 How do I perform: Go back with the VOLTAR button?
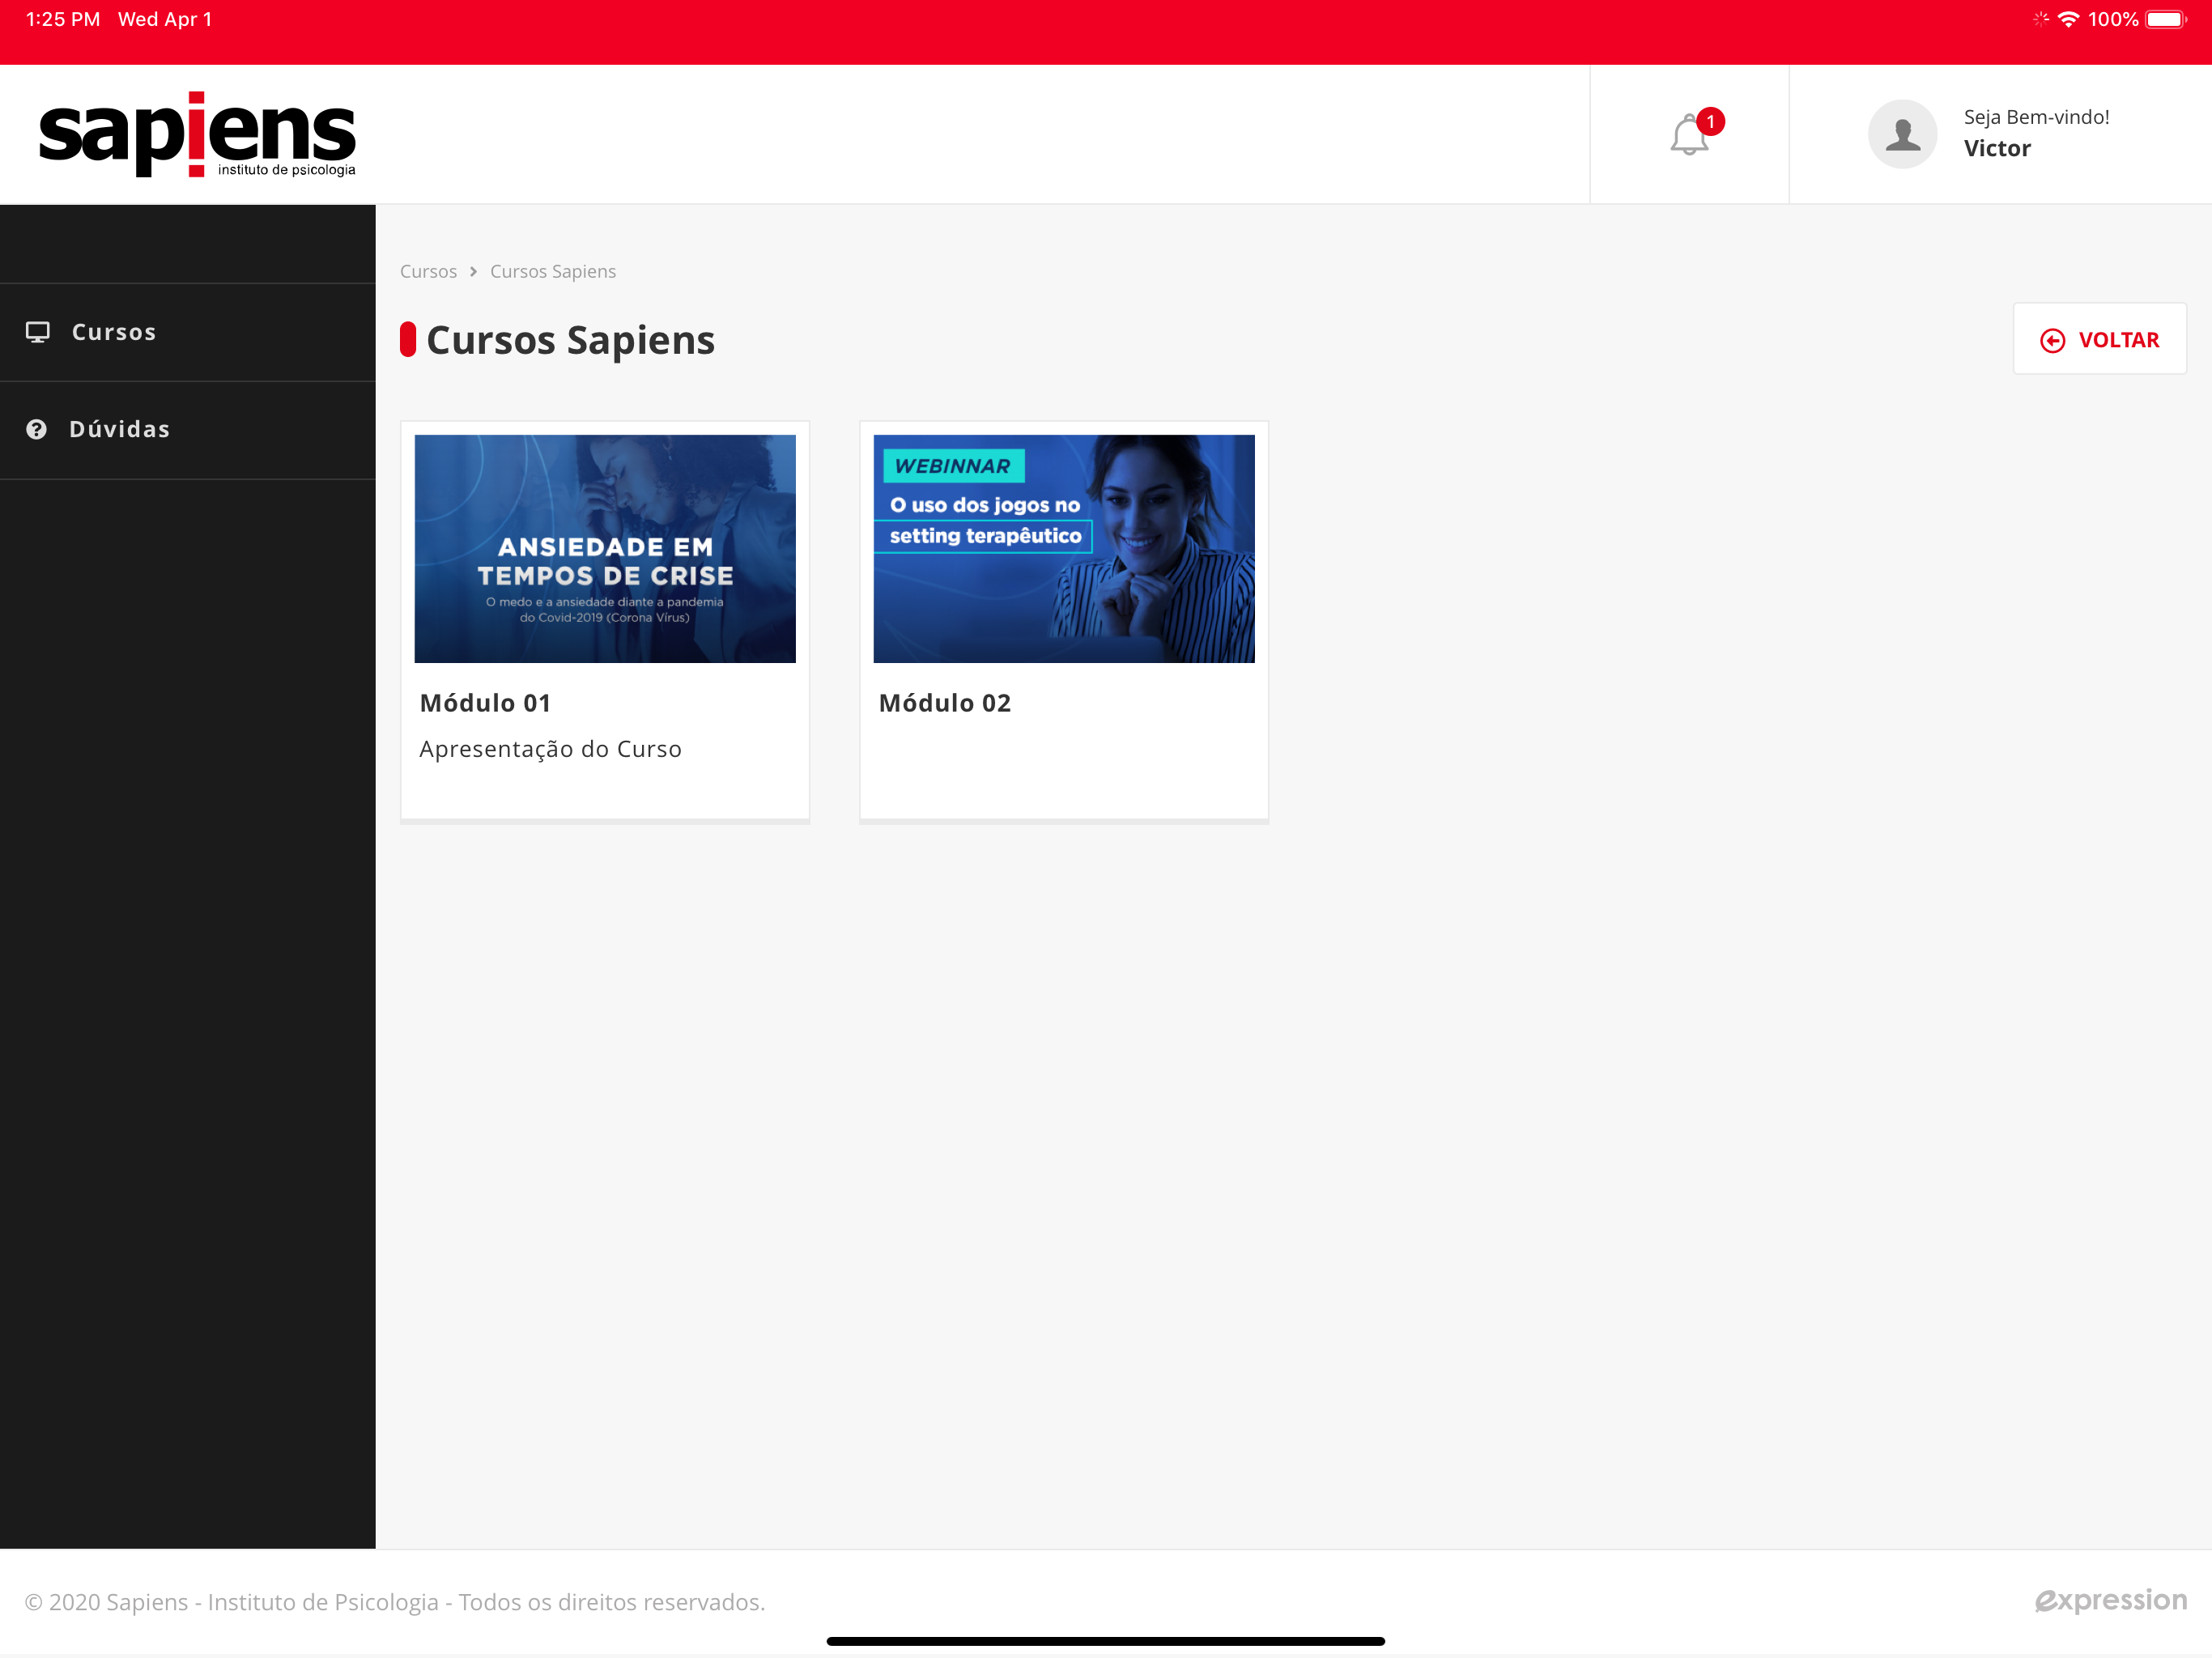tap(2099, 339)
